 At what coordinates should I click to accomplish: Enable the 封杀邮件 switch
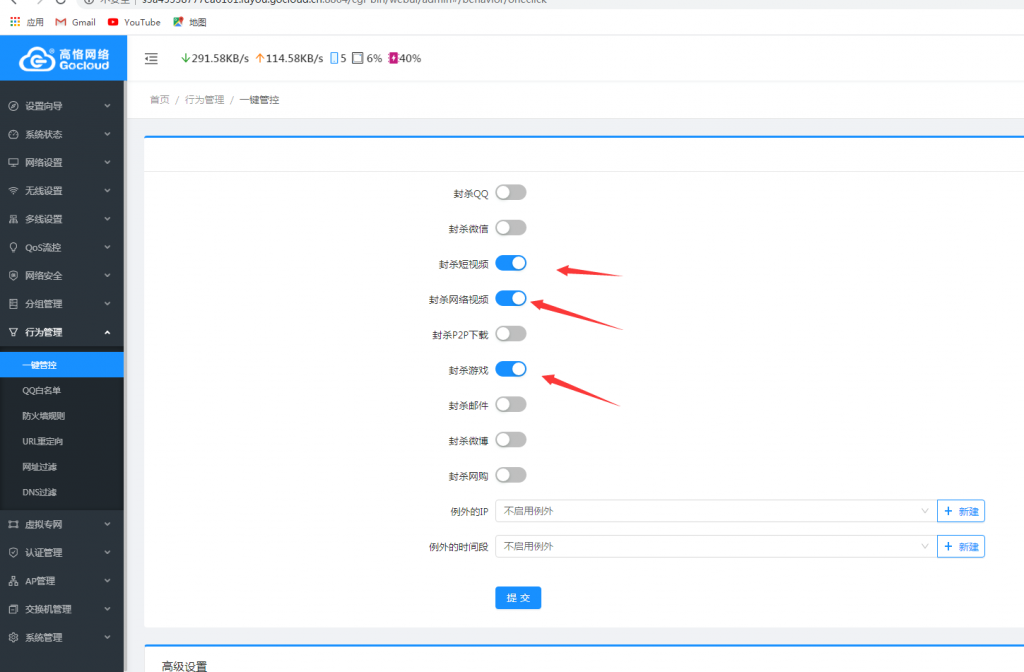tap(511, 404)
